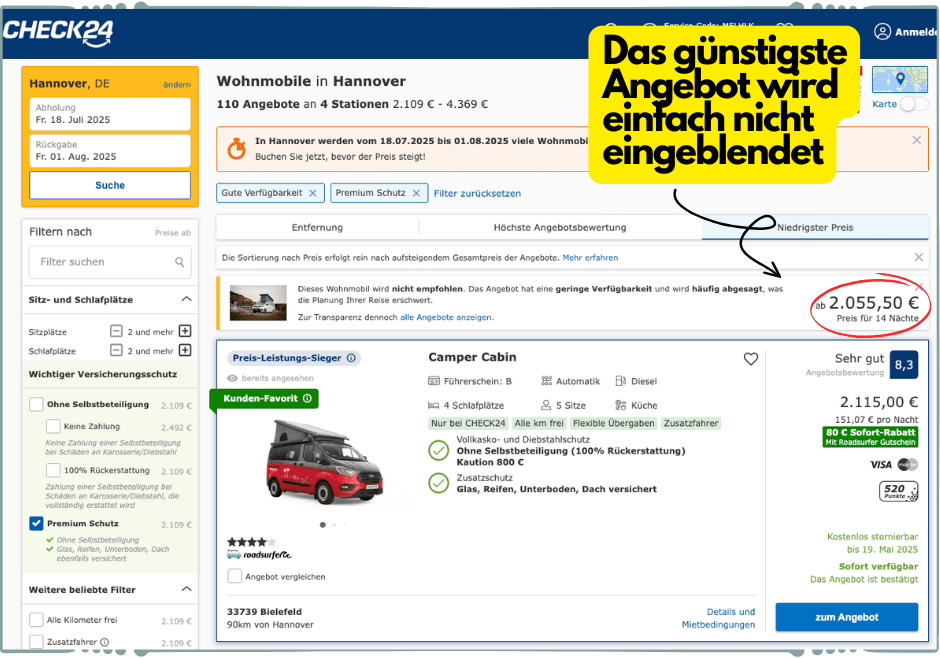This screenshot has height=658, width=940.
Task: Click the Zusatzfahrer offer tag
Action: tap(691, 423)
